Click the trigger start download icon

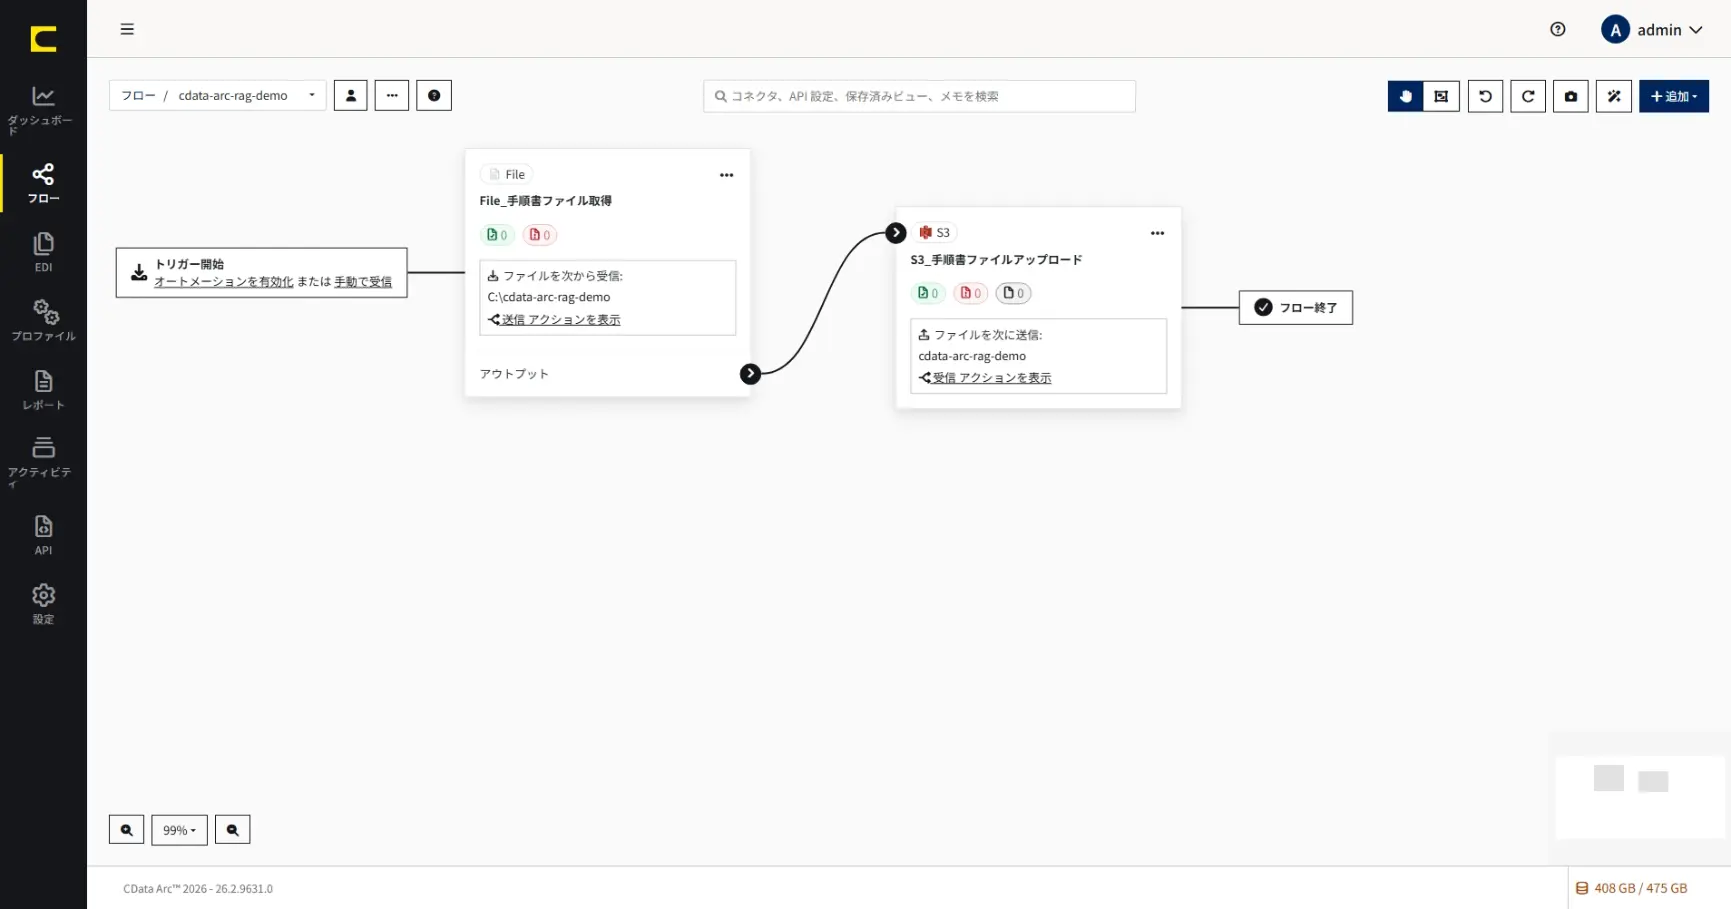[x=139, y=272]
